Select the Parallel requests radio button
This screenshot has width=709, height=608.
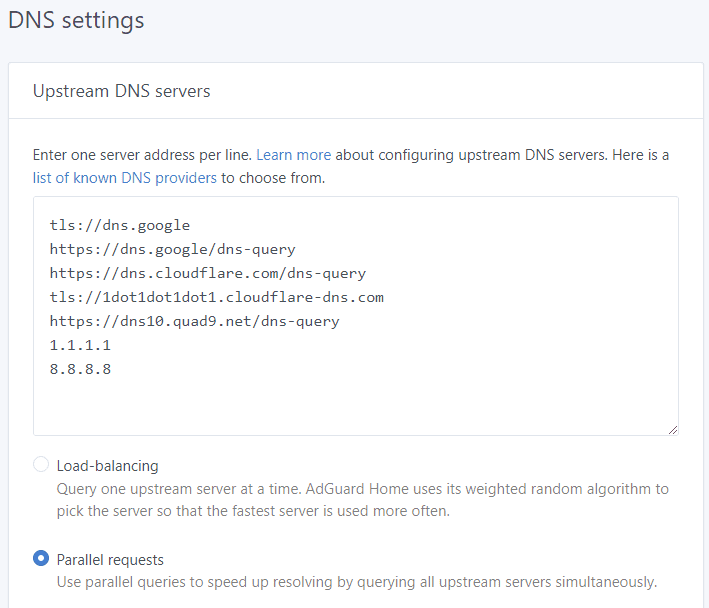point(41,558)
